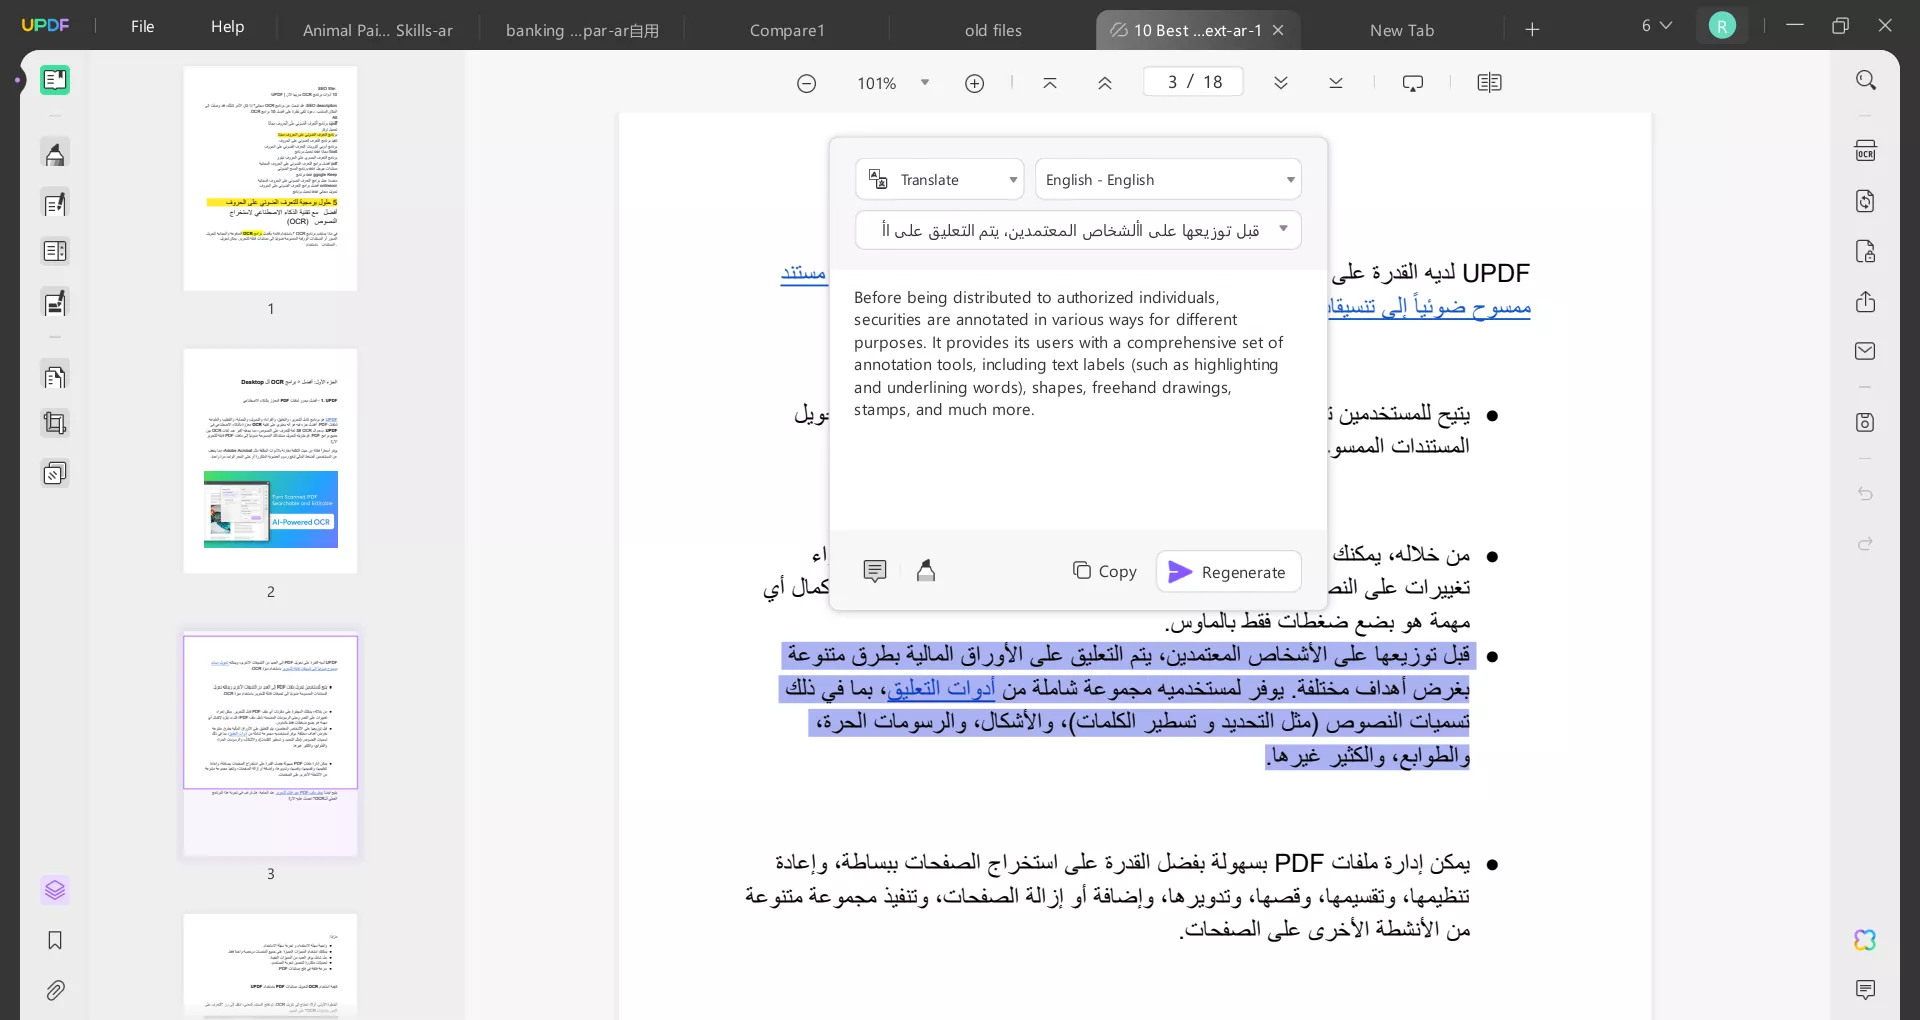Open the Save/export icon on right sidebar

(x=1864, y=422)
